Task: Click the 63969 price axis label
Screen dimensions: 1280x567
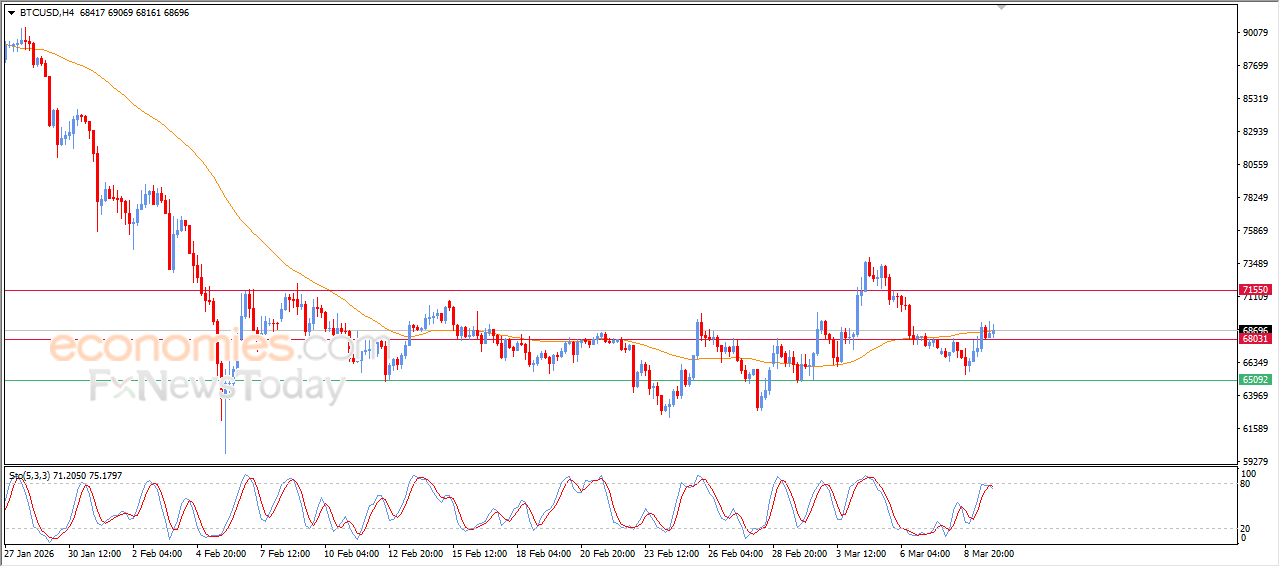Action: coord(1255,396)
